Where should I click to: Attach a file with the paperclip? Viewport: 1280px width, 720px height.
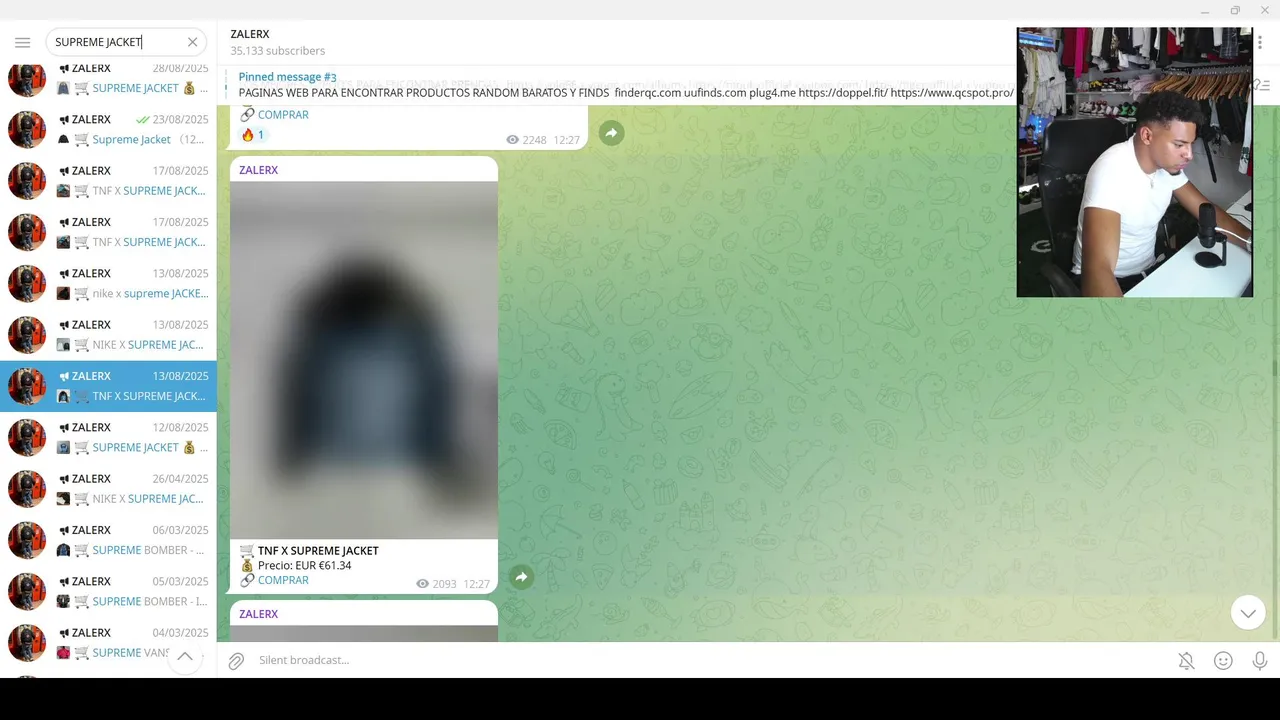[x=236, y=661]
